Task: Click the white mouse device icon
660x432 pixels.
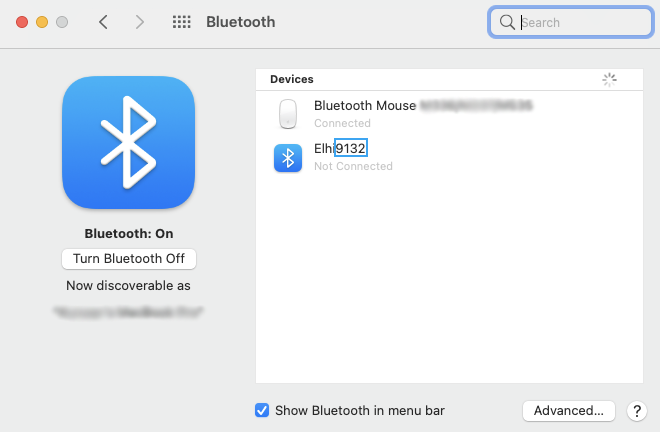Action: 288,113
